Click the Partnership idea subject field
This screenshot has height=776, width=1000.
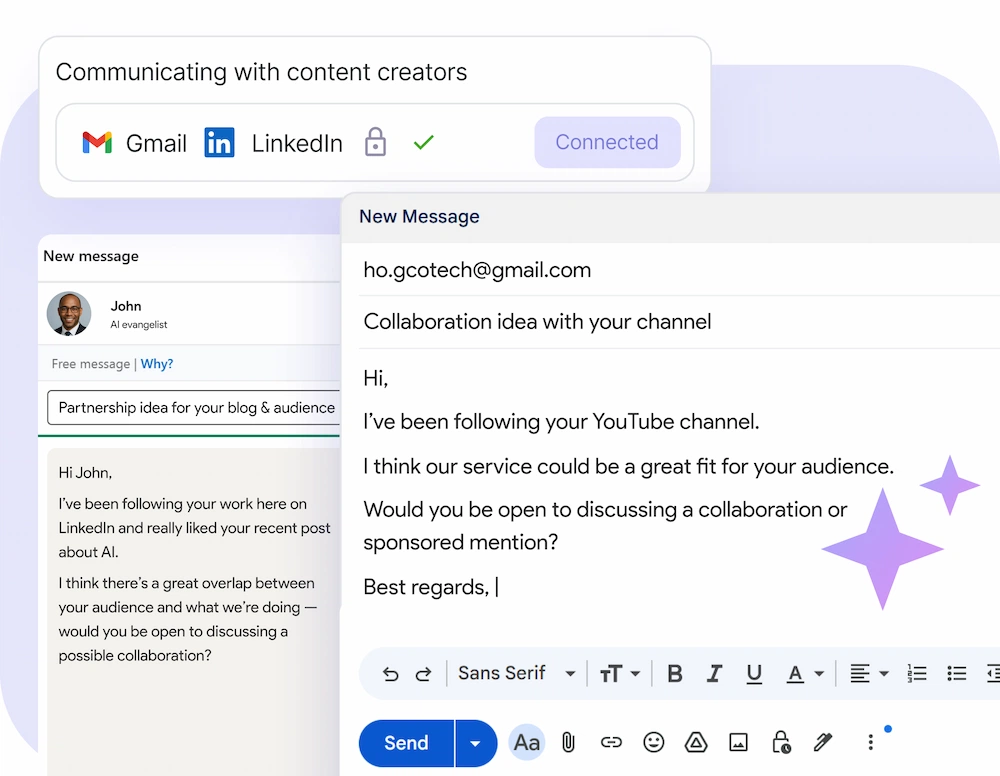(x=194, y=407)
